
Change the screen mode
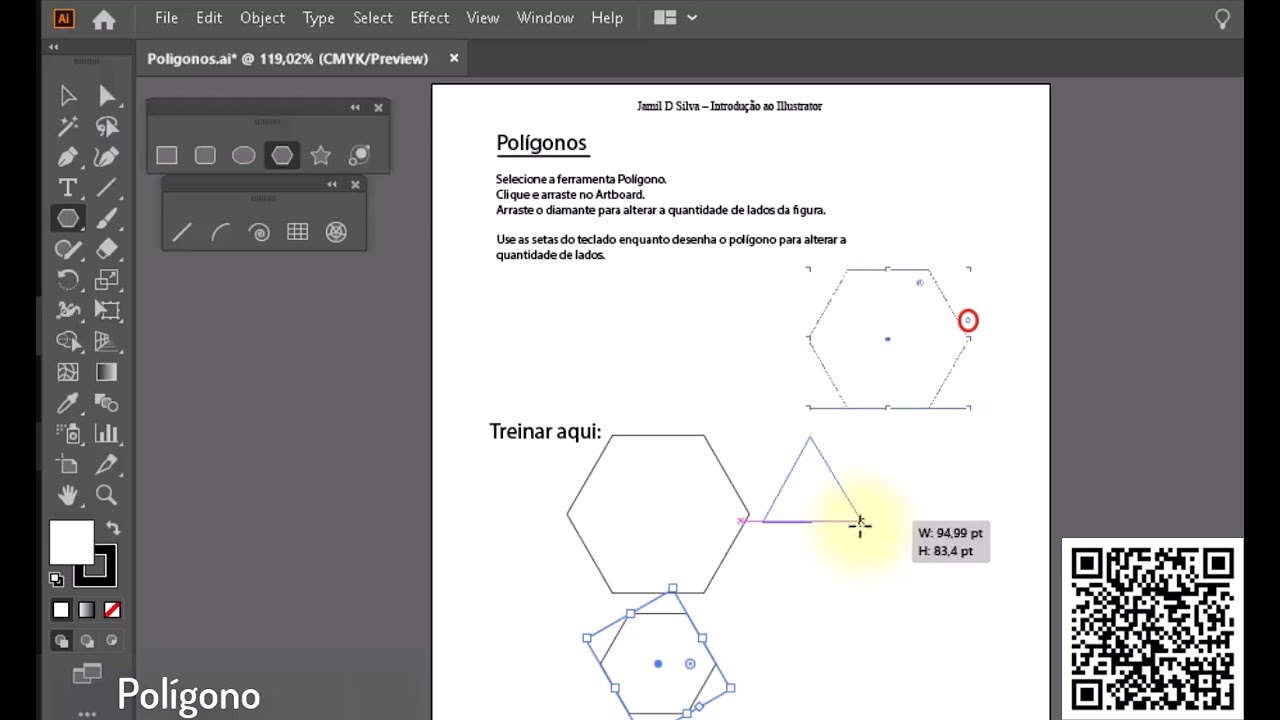pyautogui.click(x=87, y=674)
